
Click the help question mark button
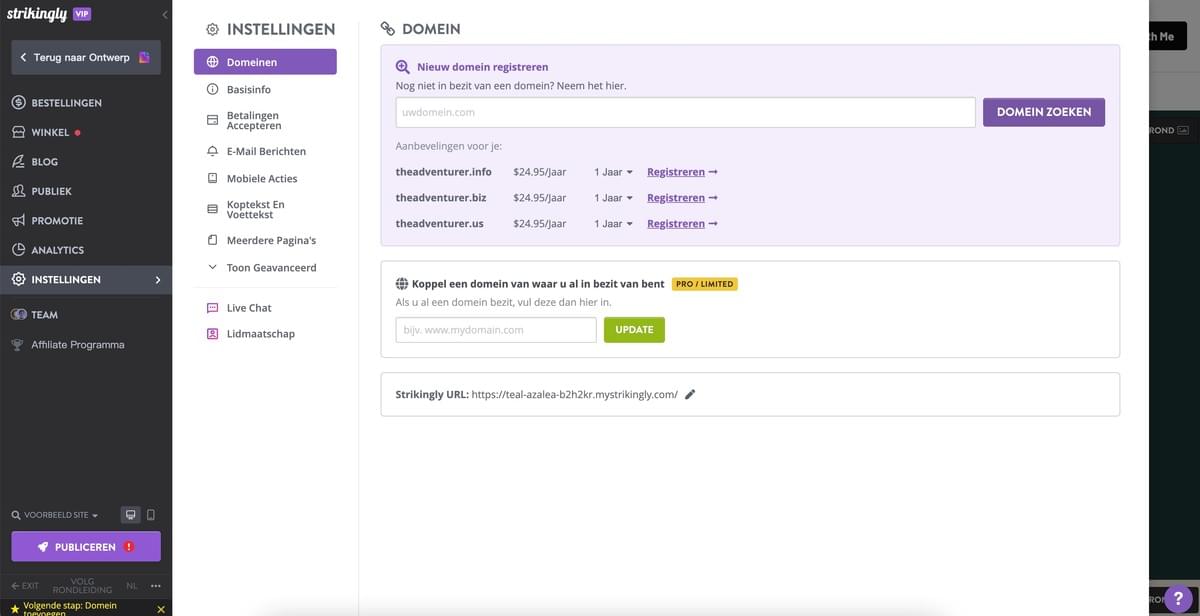1179,598
